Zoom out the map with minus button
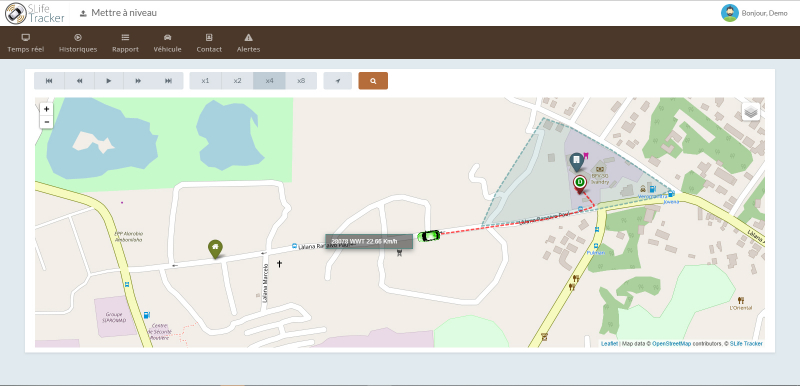This screenshot has height=386, width=800. (46, 122)
